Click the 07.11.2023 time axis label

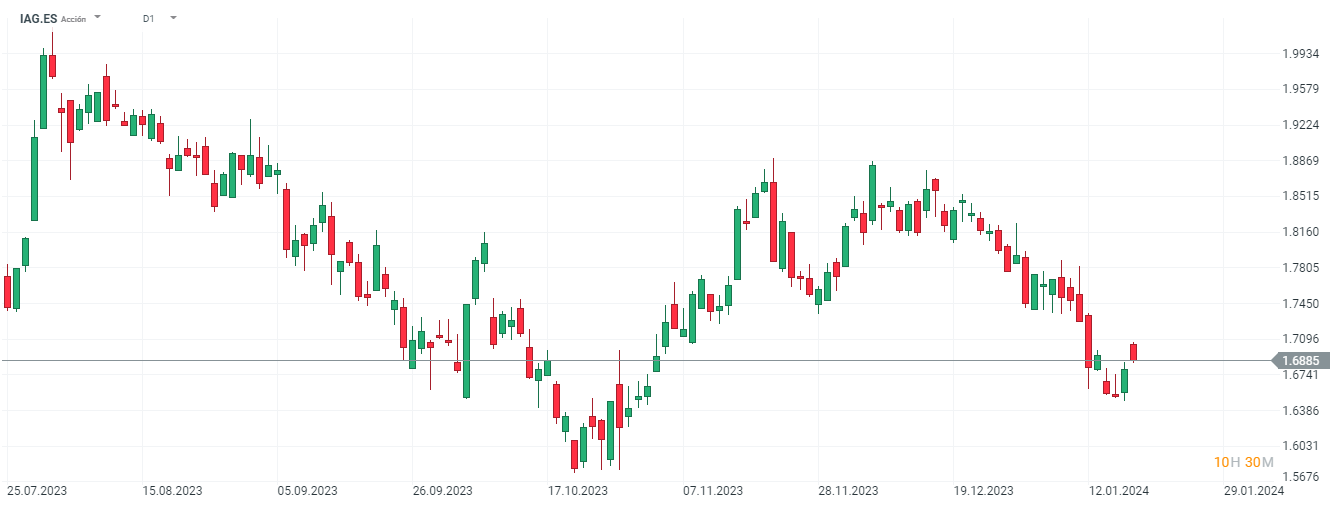click(x=713, y=490)
